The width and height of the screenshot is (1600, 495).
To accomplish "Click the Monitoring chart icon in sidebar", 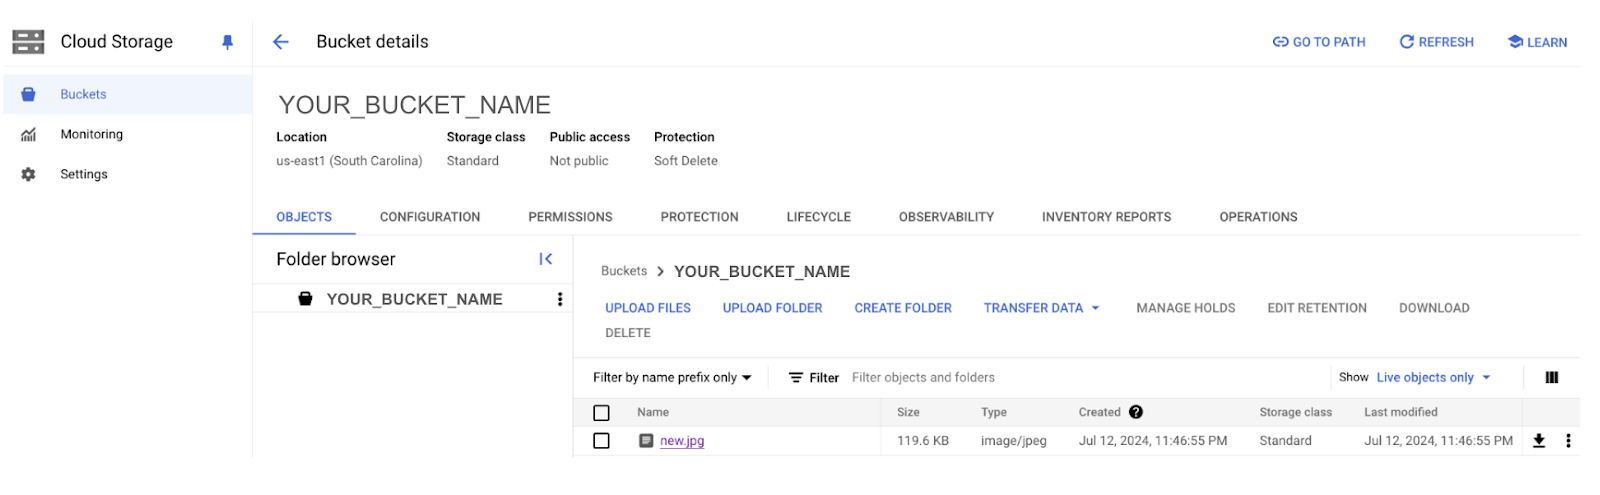I will pos(28,134).
